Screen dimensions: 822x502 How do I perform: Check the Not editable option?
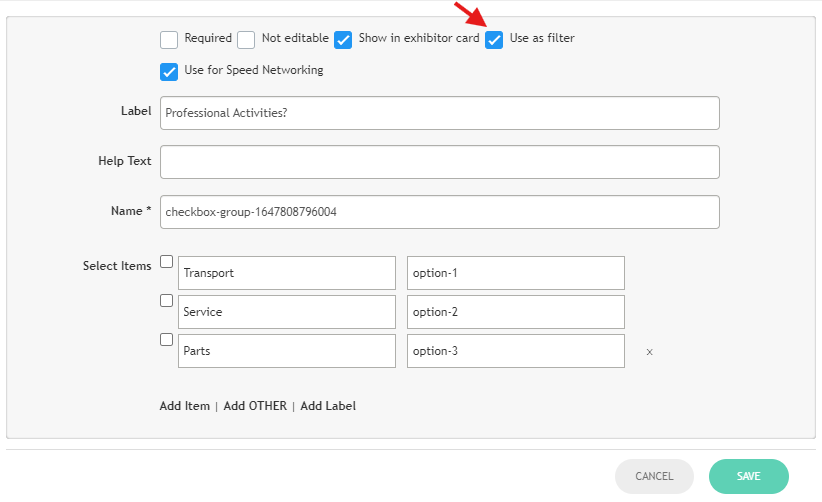coord(246,40)
